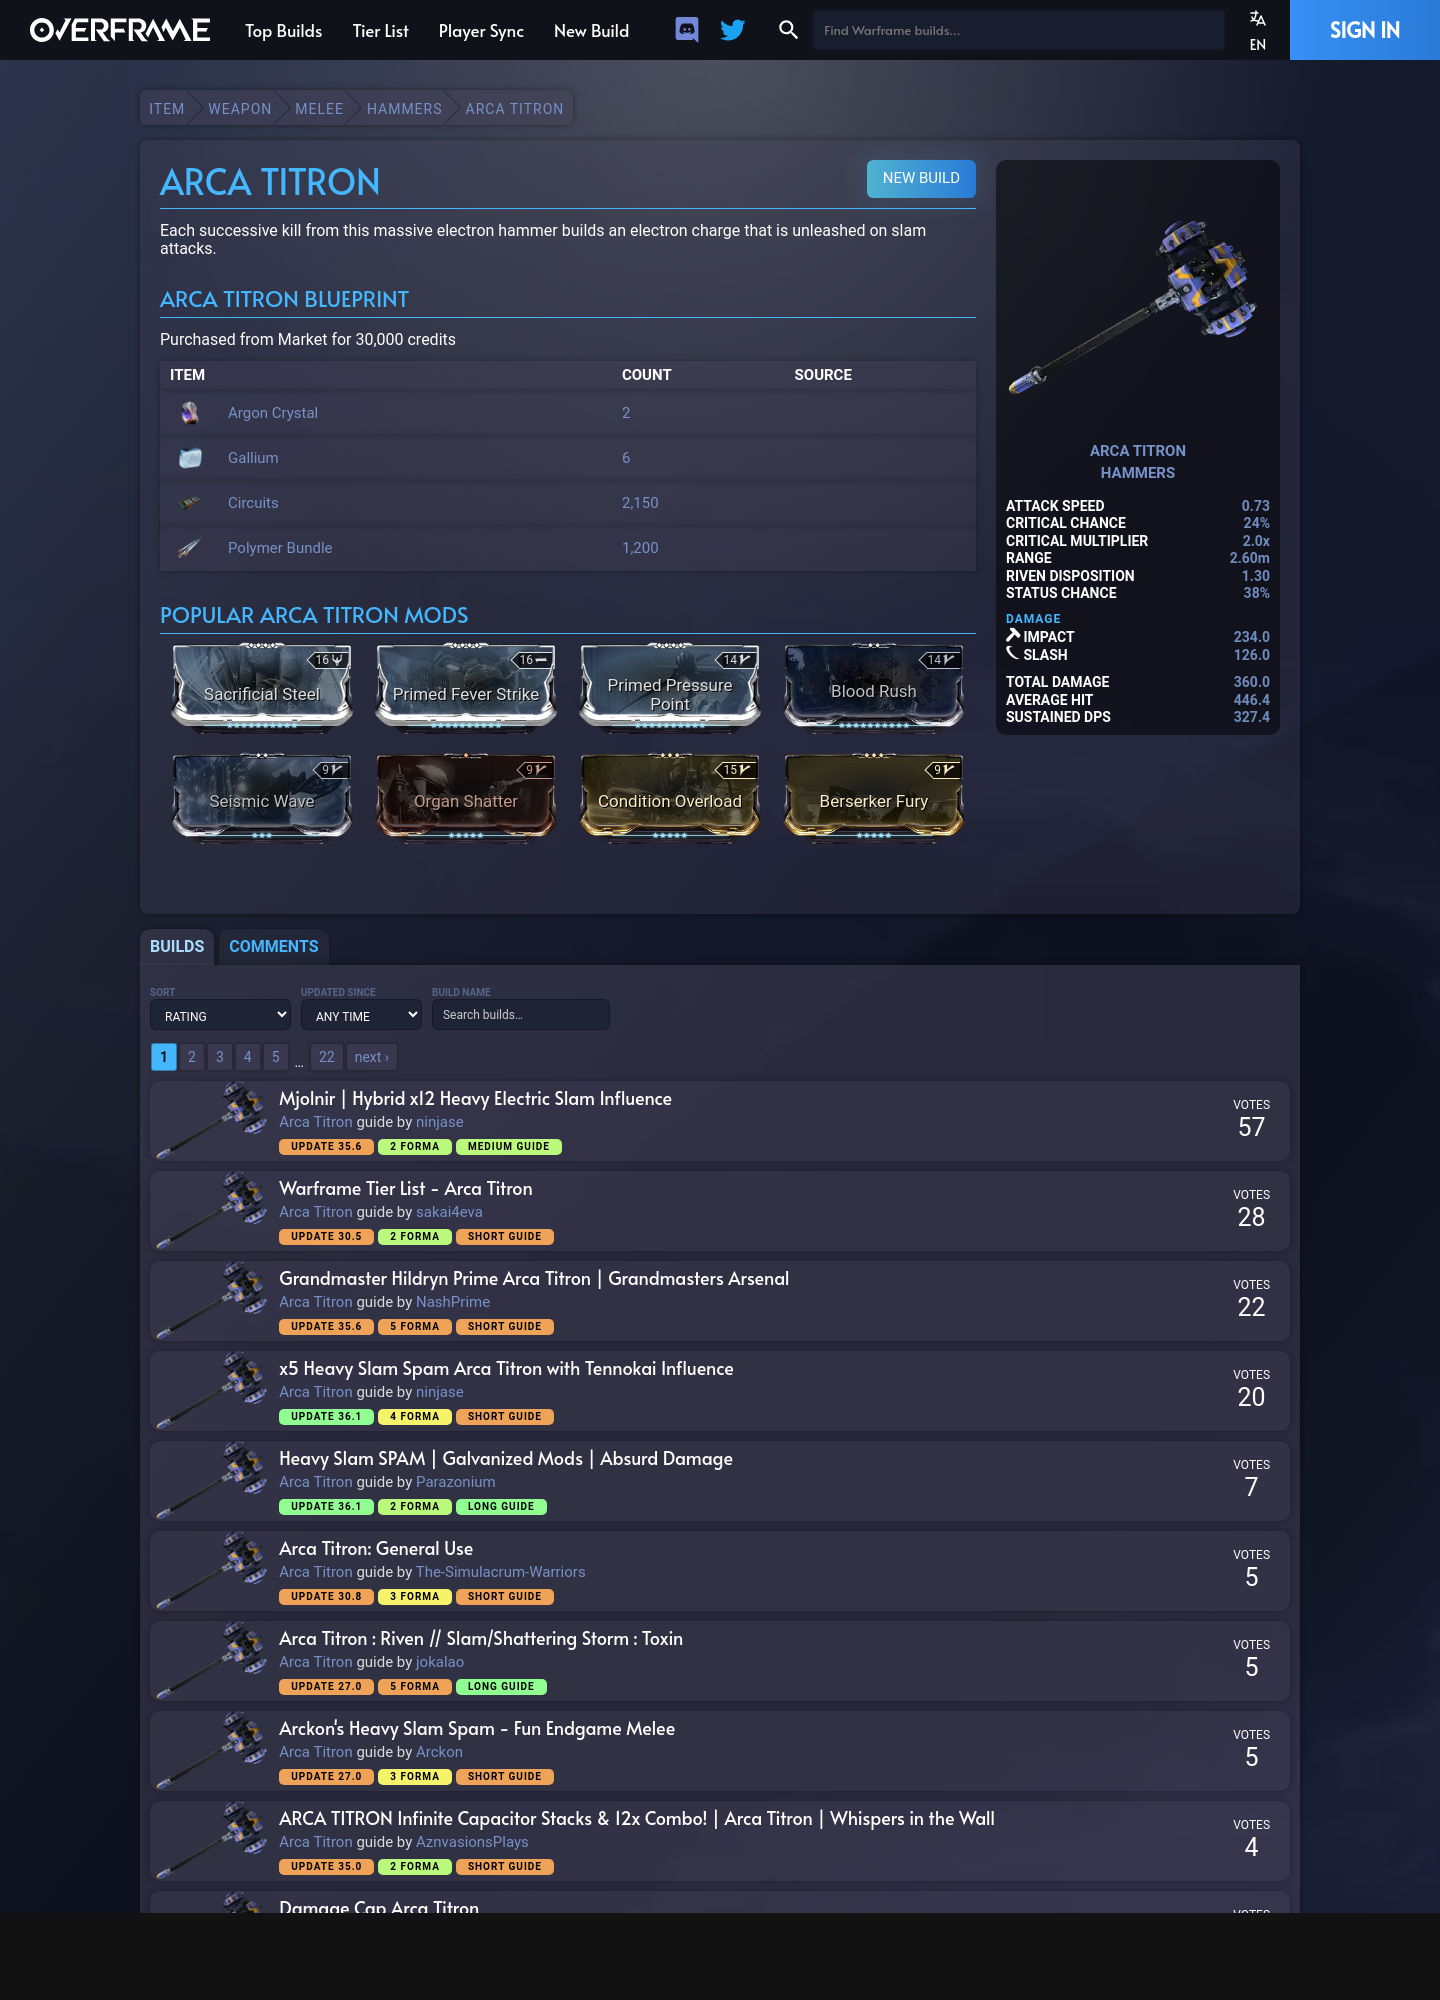Go to page 2 of builds
1440x2000 pixels.
192,1057
